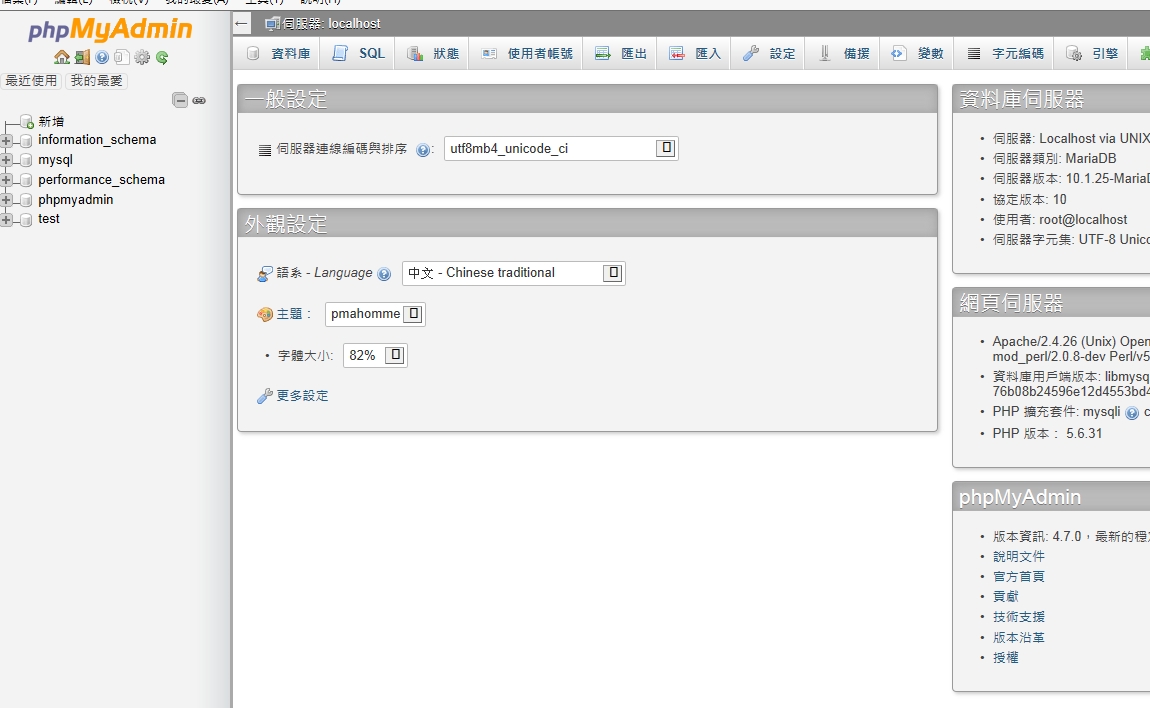Select the test database name
The width and height of the screenshot is (1150, 708).
(49, 219)
